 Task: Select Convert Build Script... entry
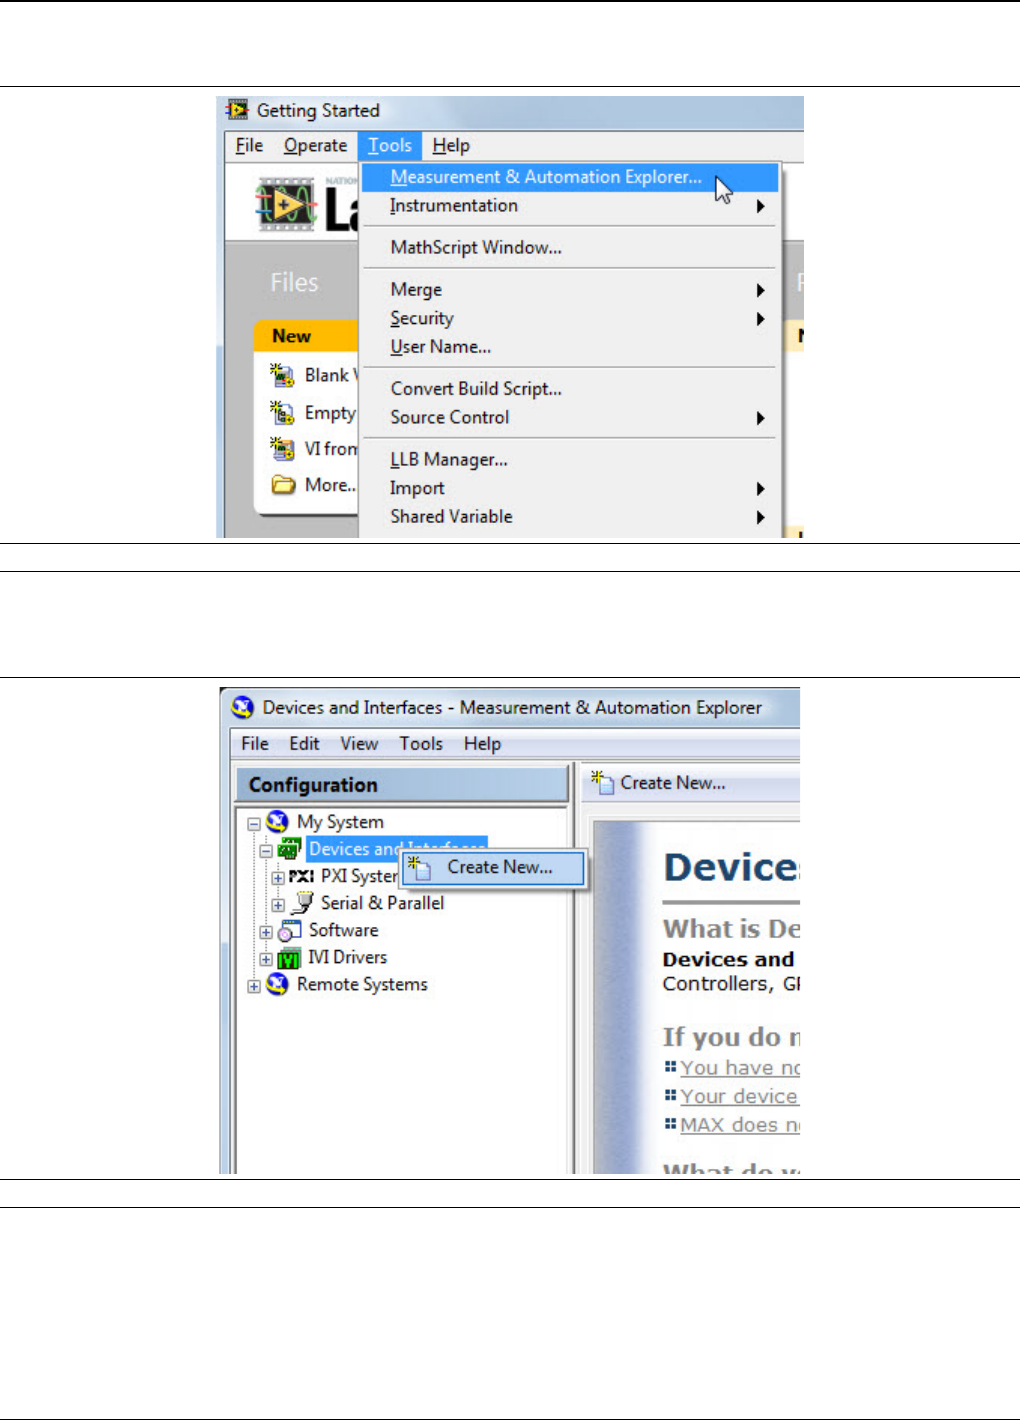569,389
